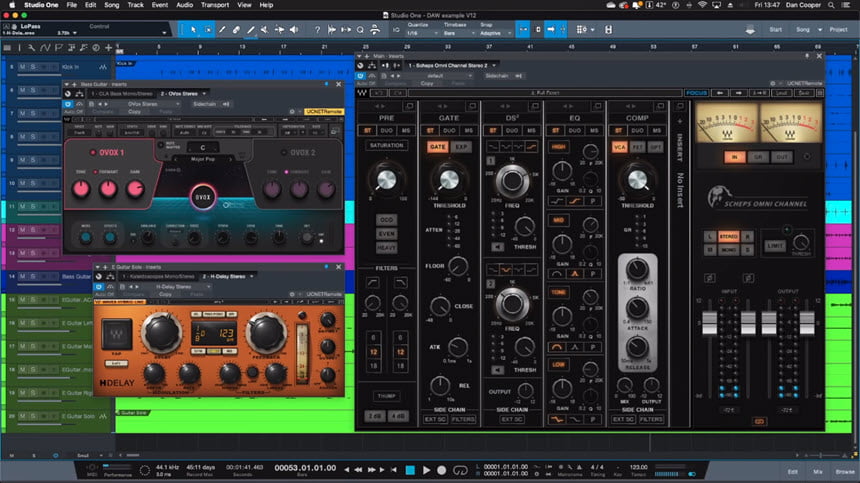The height and width of the screenshot is (483, 860).
Task: Select the Listen speaker tool
Action: tap(294, 30)
